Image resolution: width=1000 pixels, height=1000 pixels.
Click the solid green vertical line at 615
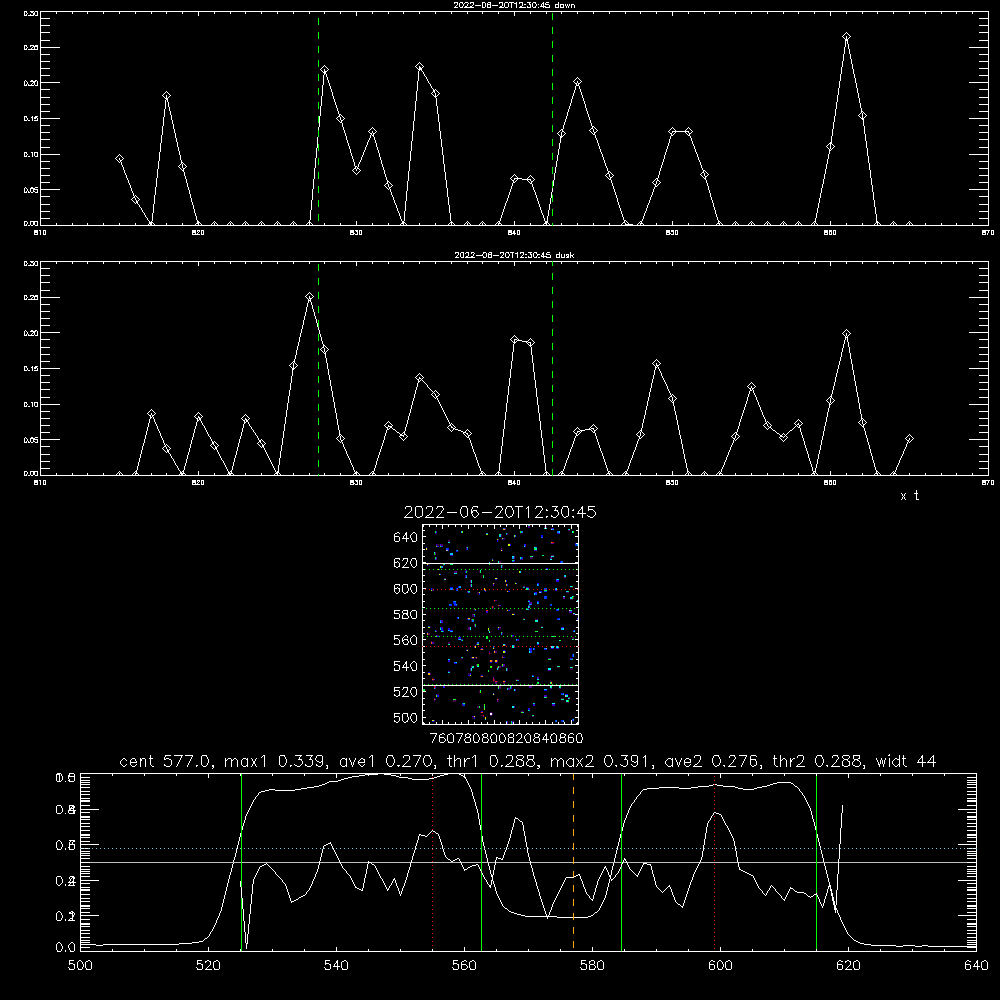pos(816,861)
